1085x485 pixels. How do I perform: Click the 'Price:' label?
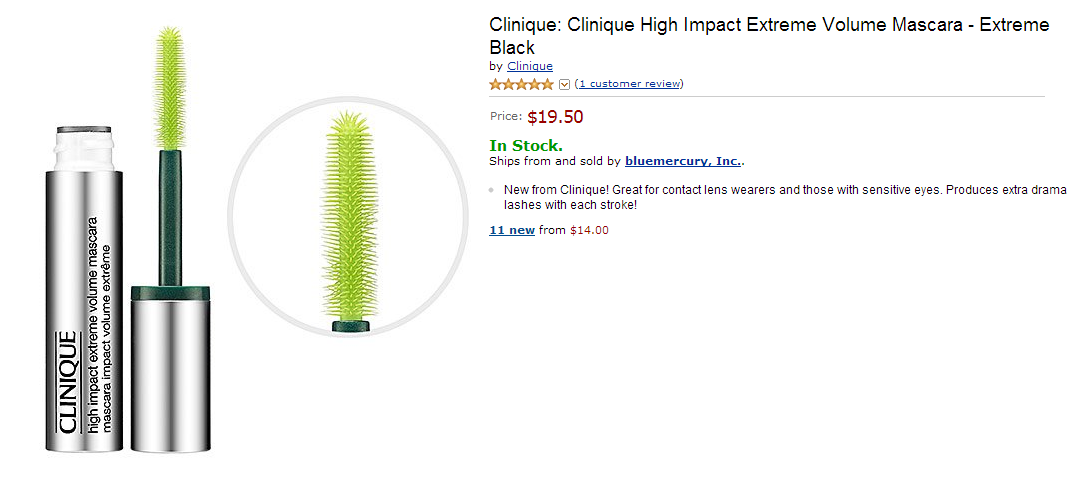pos(506,117)
